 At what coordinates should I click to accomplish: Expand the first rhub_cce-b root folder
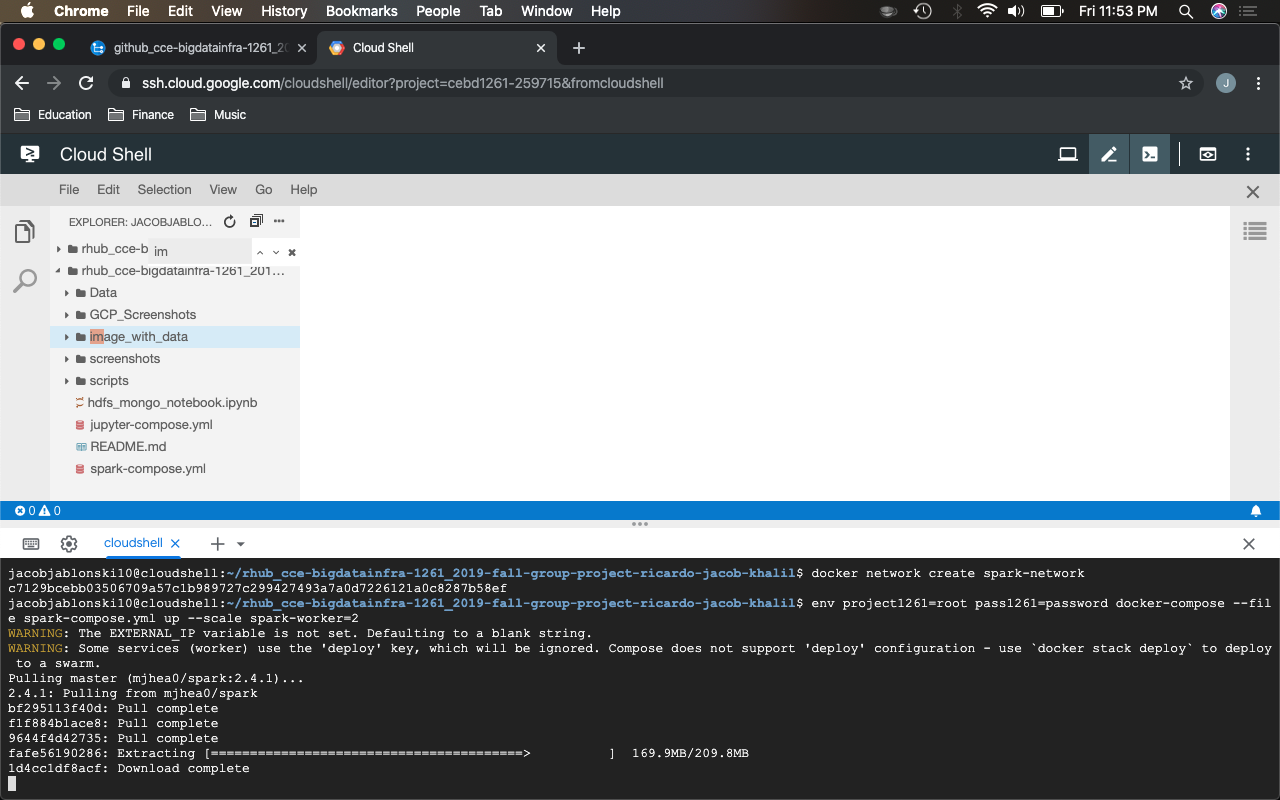59,249
